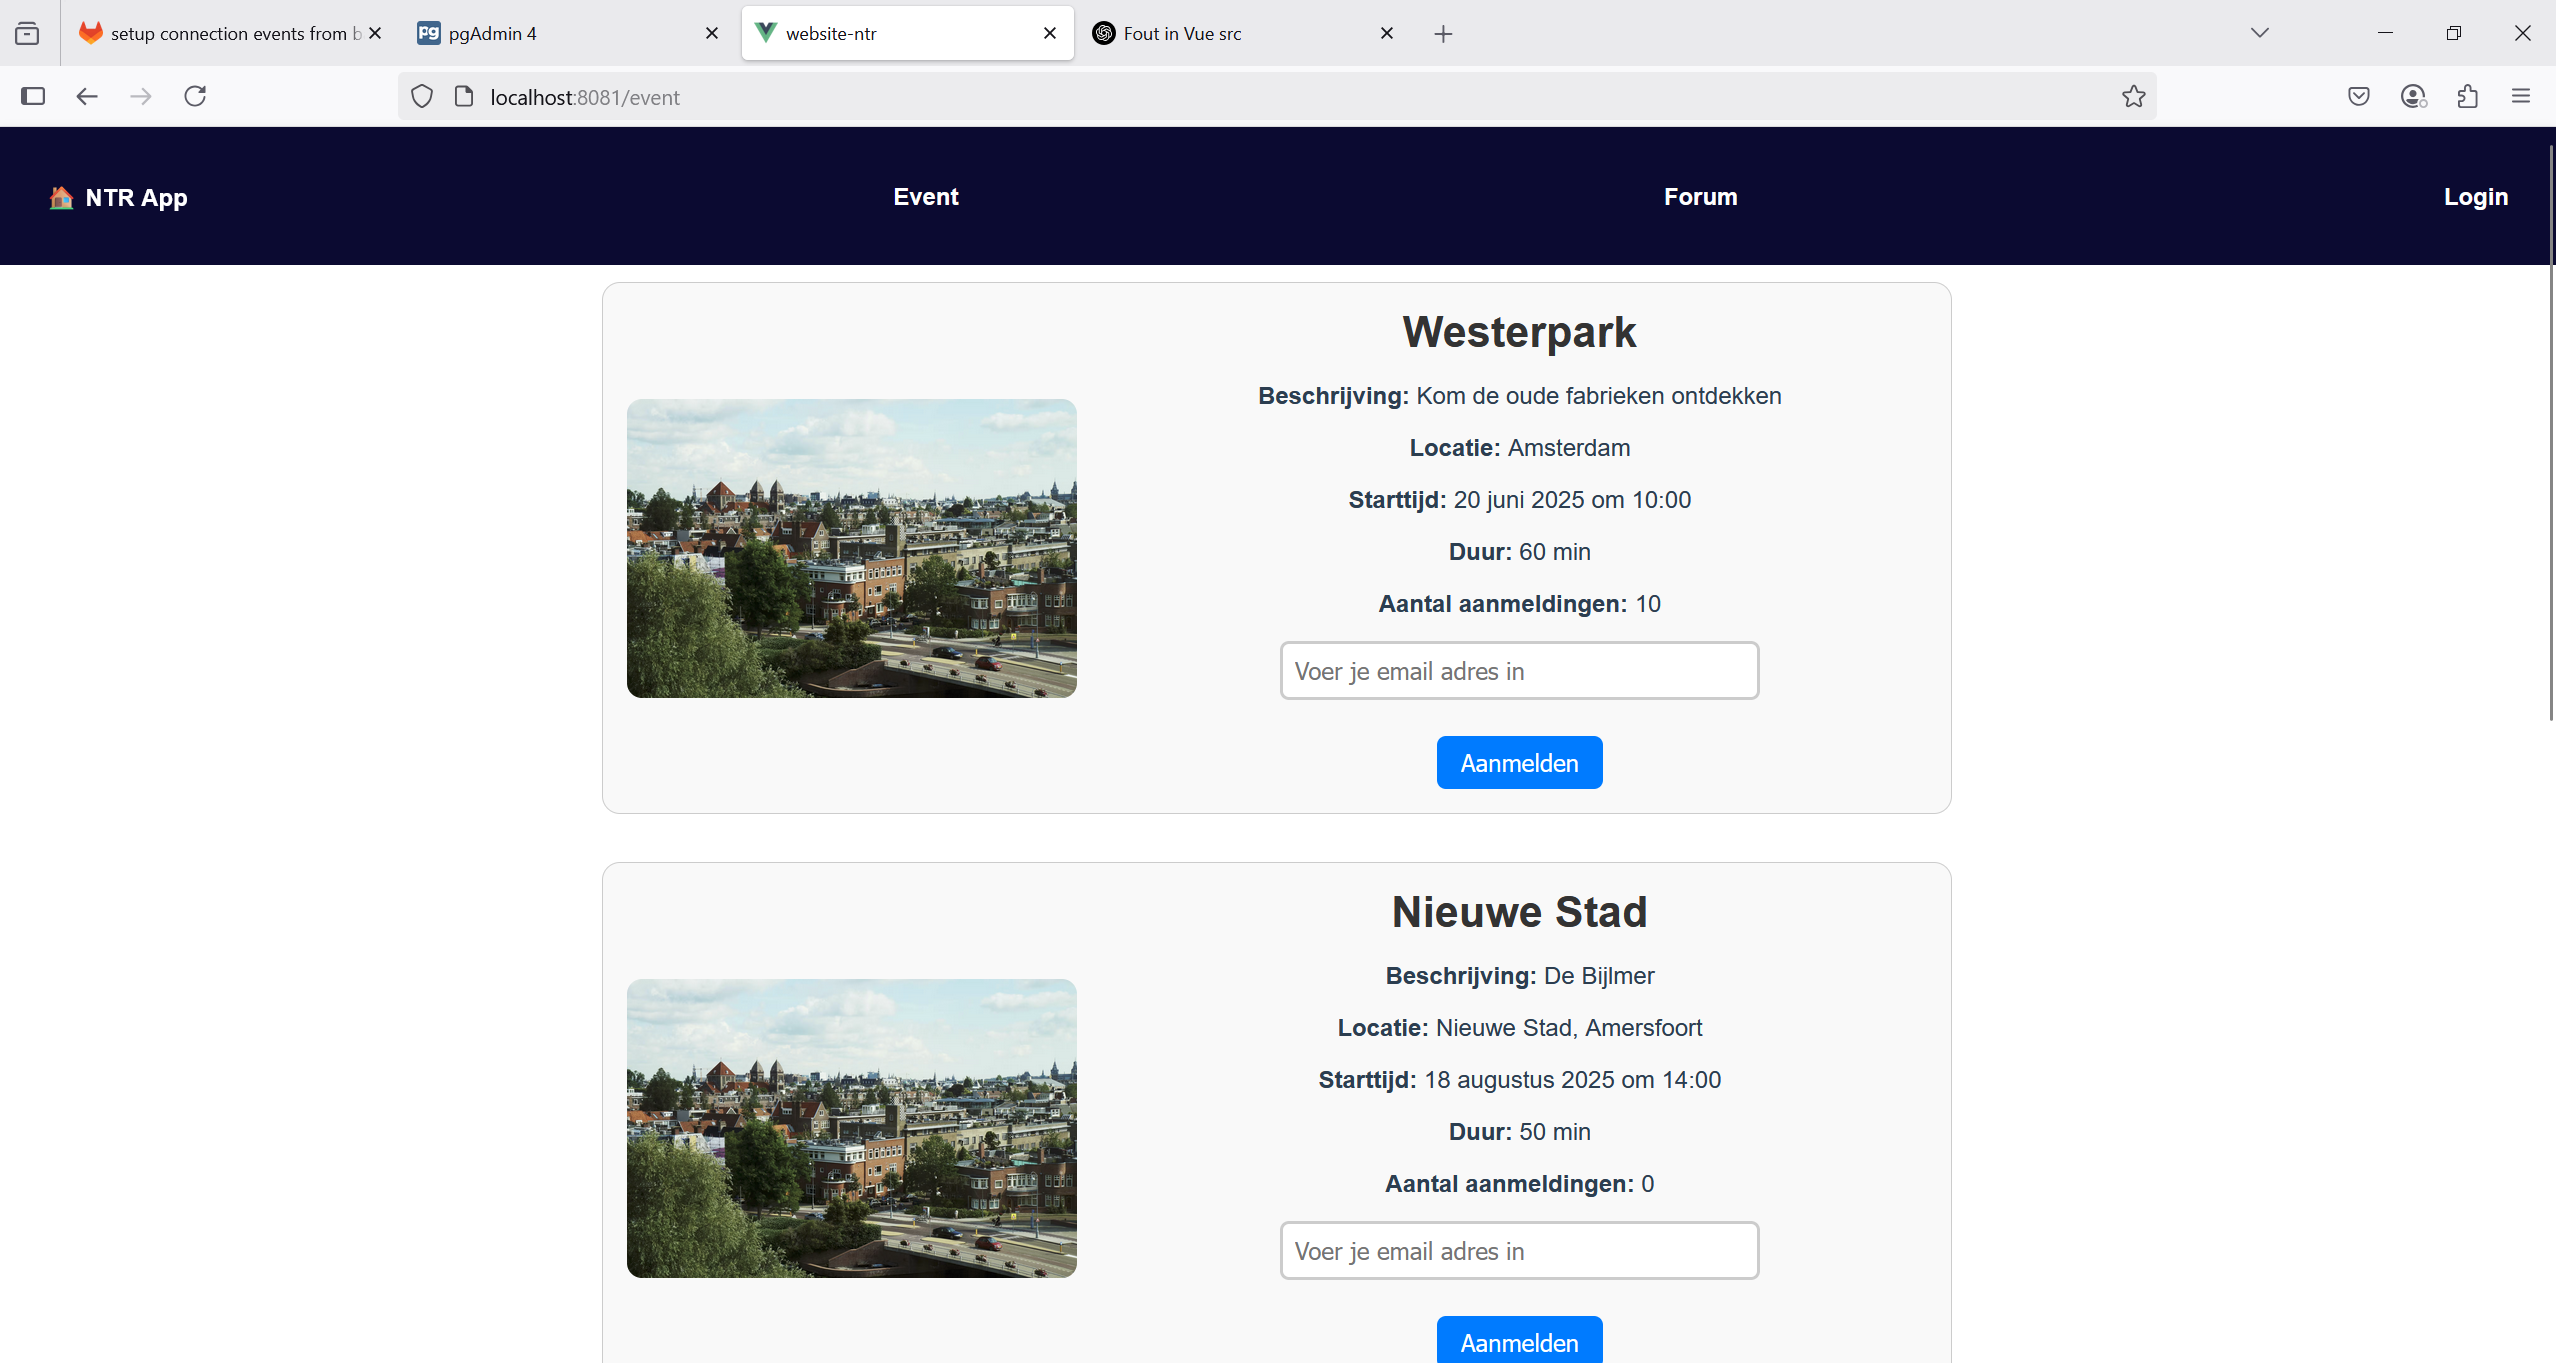This screenshot has height=1363, width=2556.
Task: Click the Westerpark event thumbnail image
Action: pyautogui.click(x=851, y=548)
